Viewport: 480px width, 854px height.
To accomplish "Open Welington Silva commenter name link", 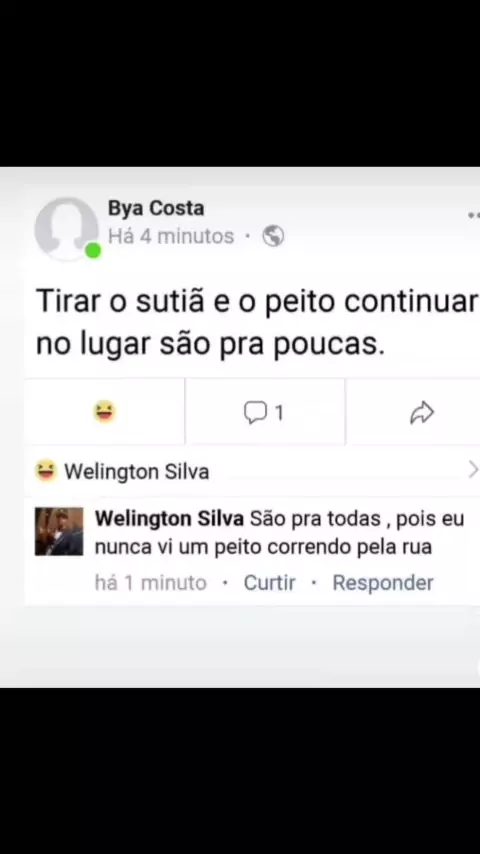I will [169, 518].
